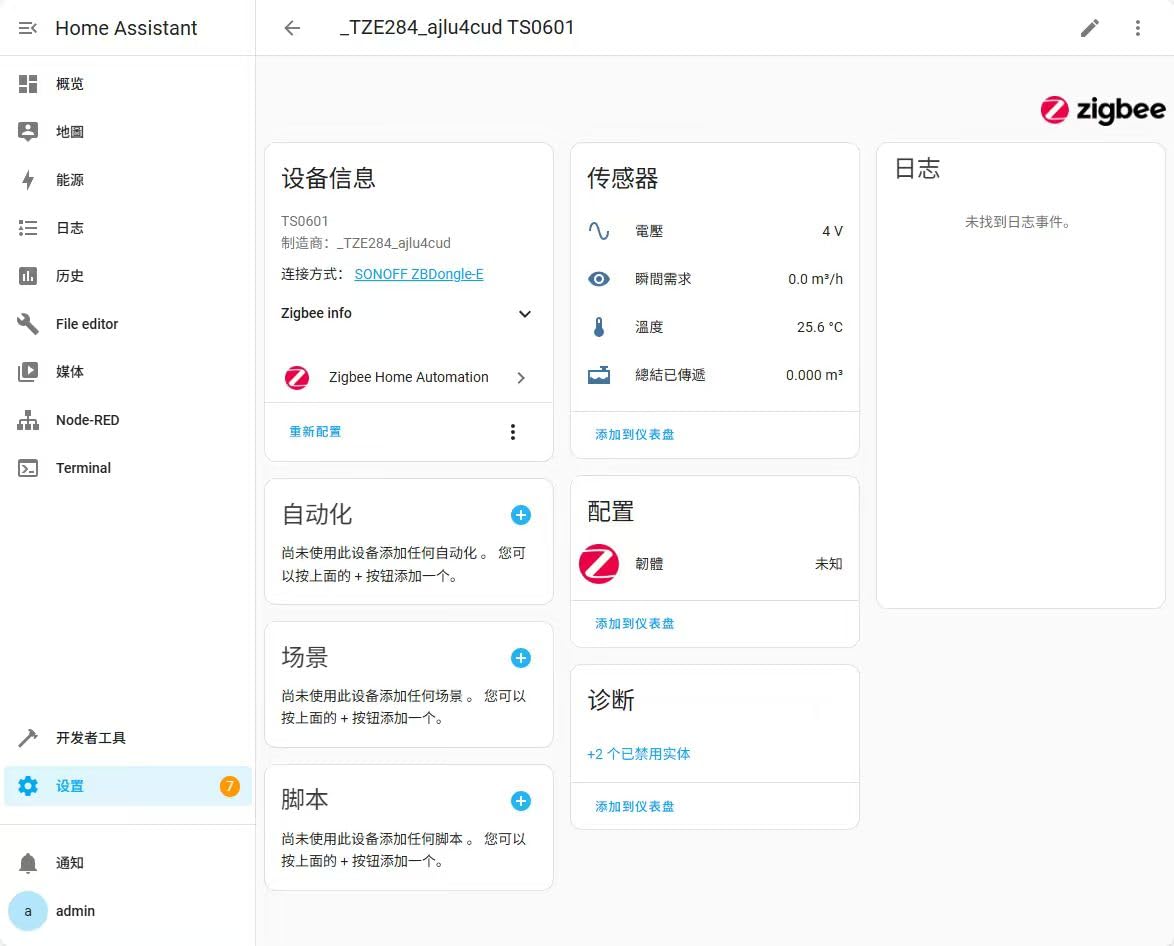The image size is (1174, 946).
Task: Collapse the sidebar with the menu icon
Action: coord(28,28)
